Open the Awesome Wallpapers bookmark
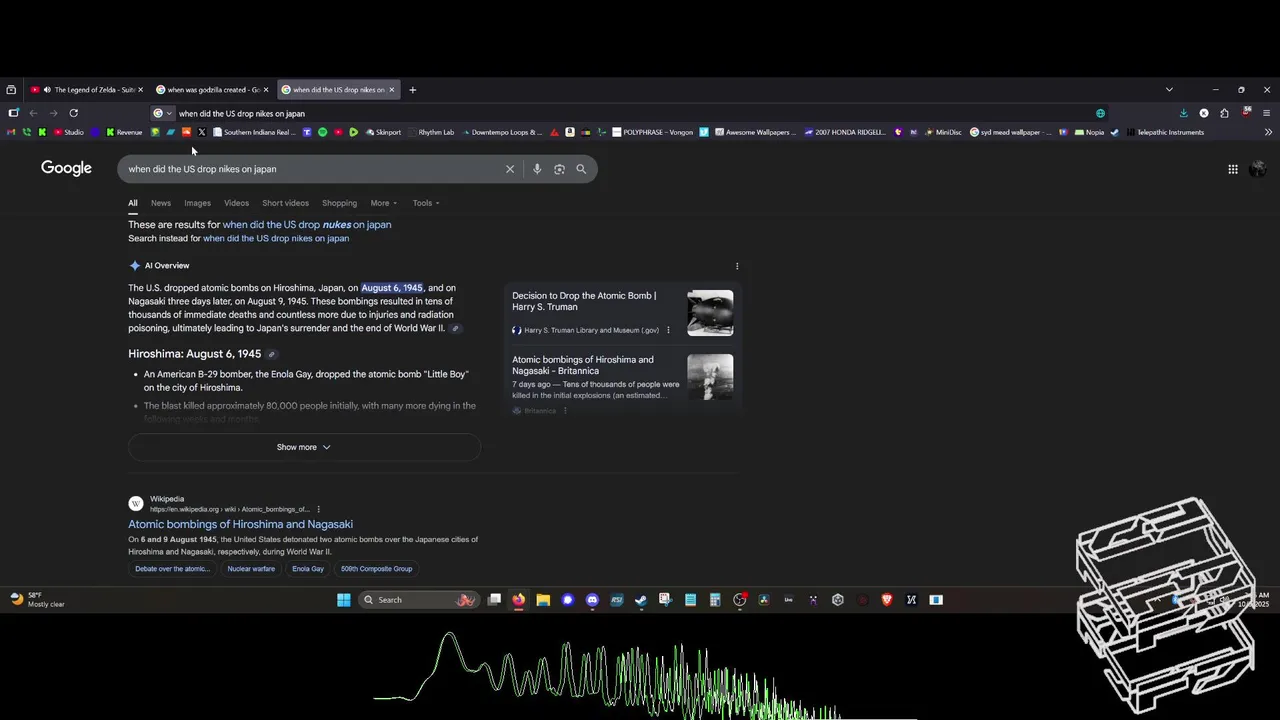 tap(755, 132)
